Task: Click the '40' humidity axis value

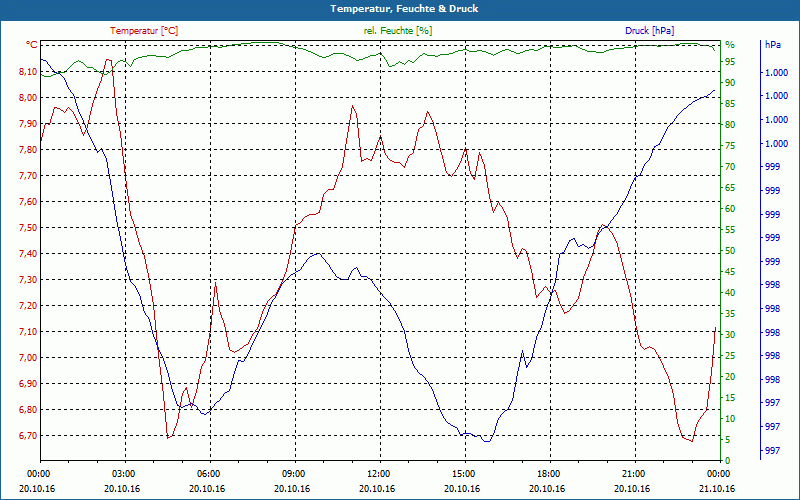Action: [730, 293]
